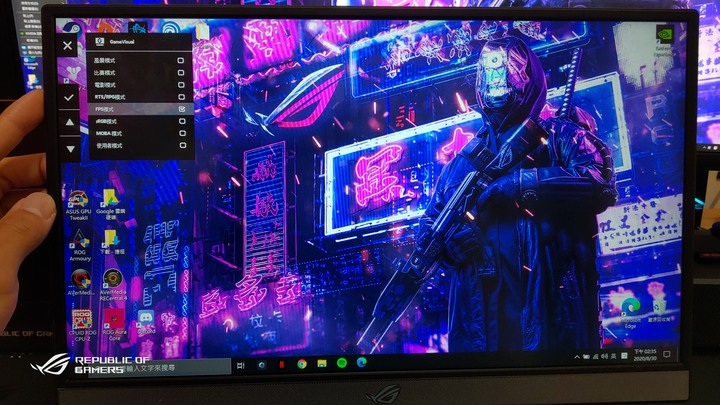Select the AVerMedia RECentral 4 shortcut

113,285
